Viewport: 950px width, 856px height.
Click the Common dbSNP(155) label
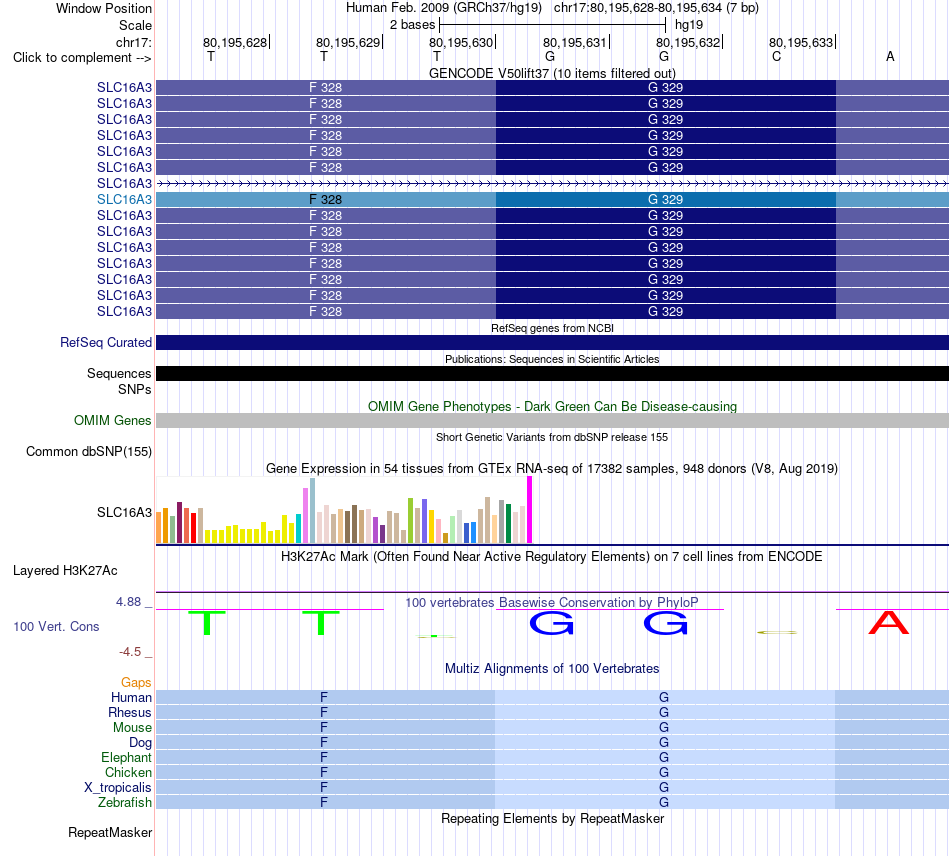coord(89,451)
